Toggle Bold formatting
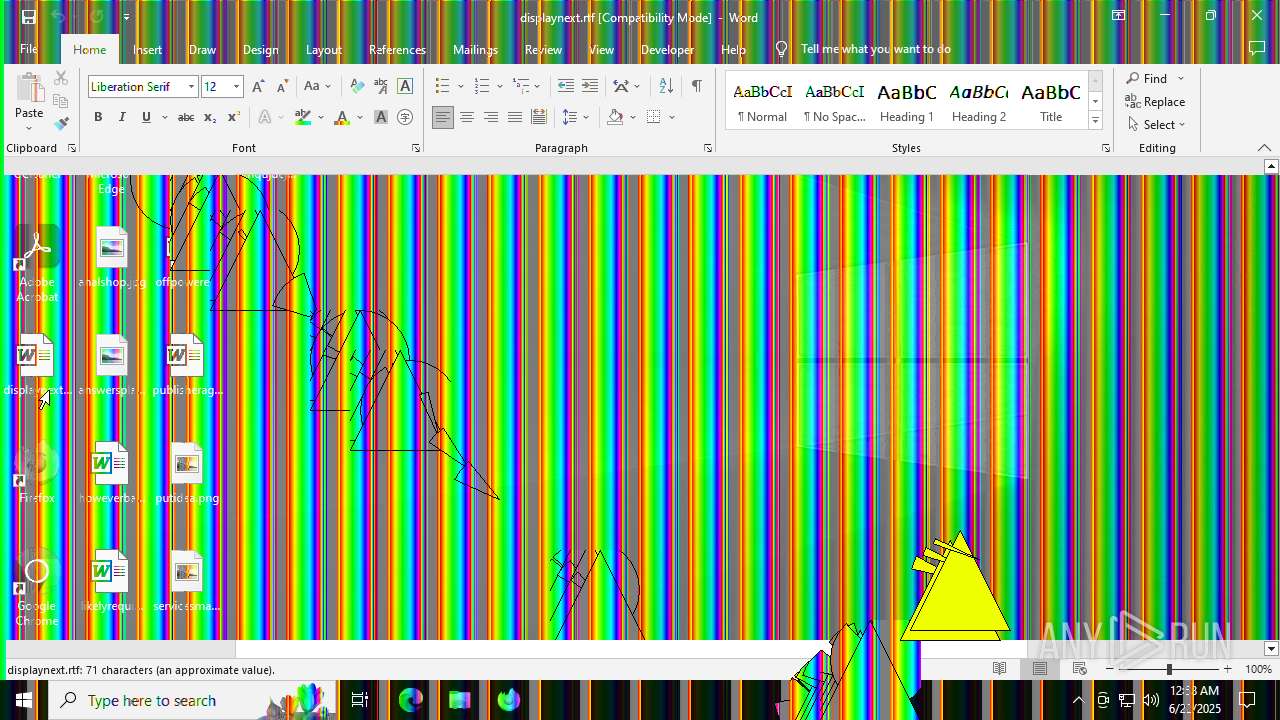 (98, 117)
